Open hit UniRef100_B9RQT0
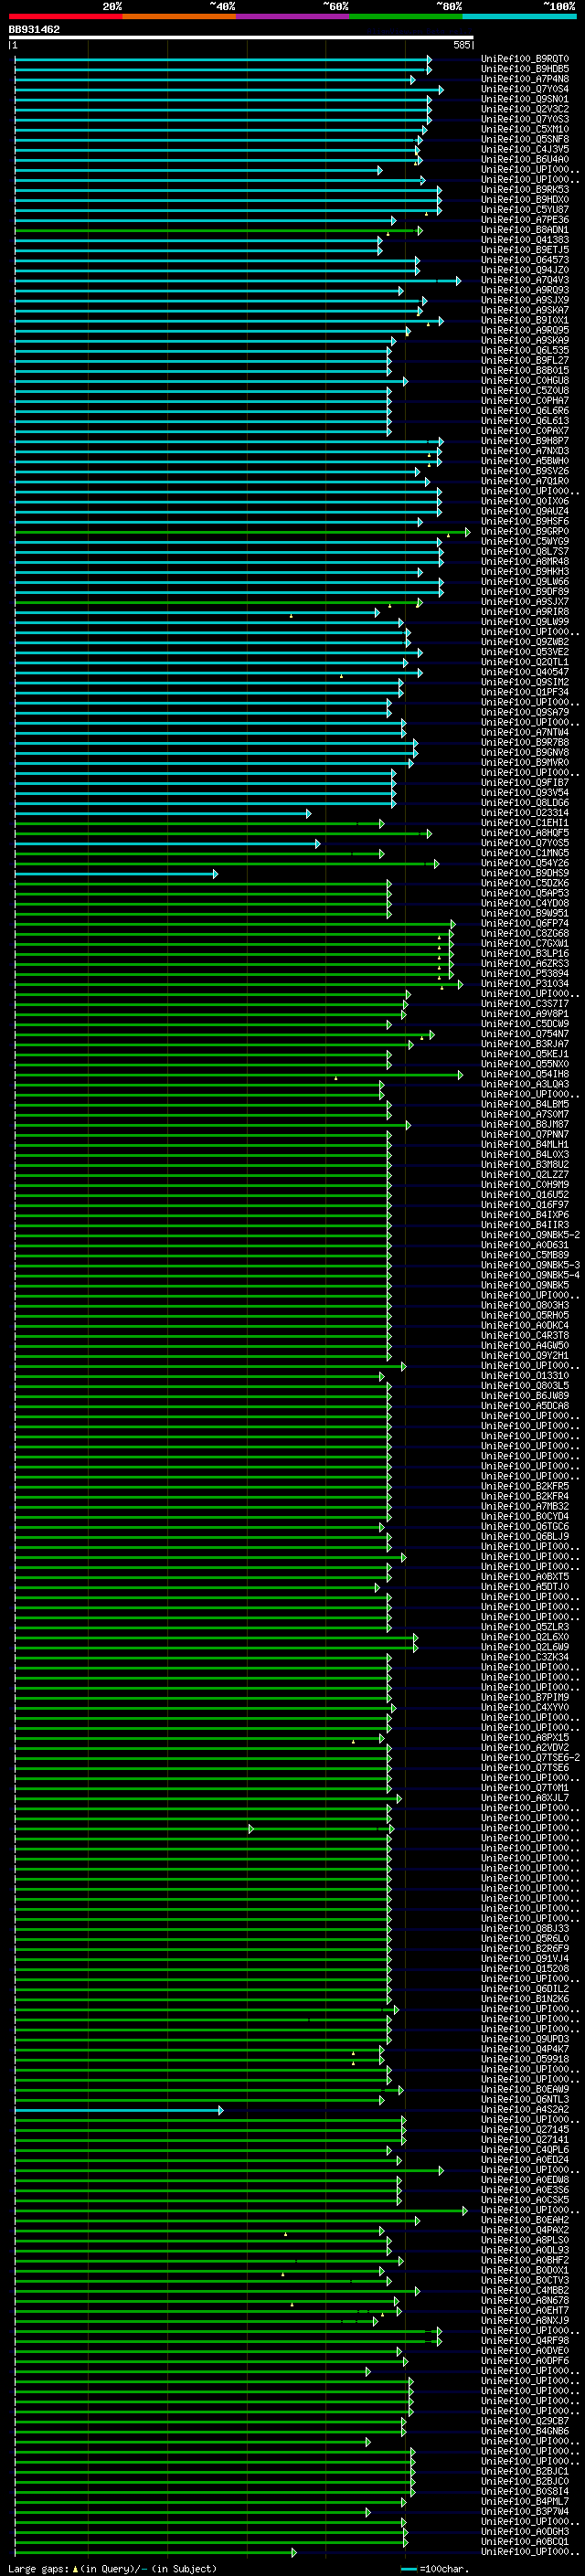The image size is (585, 2576). (x=525, y=59)
